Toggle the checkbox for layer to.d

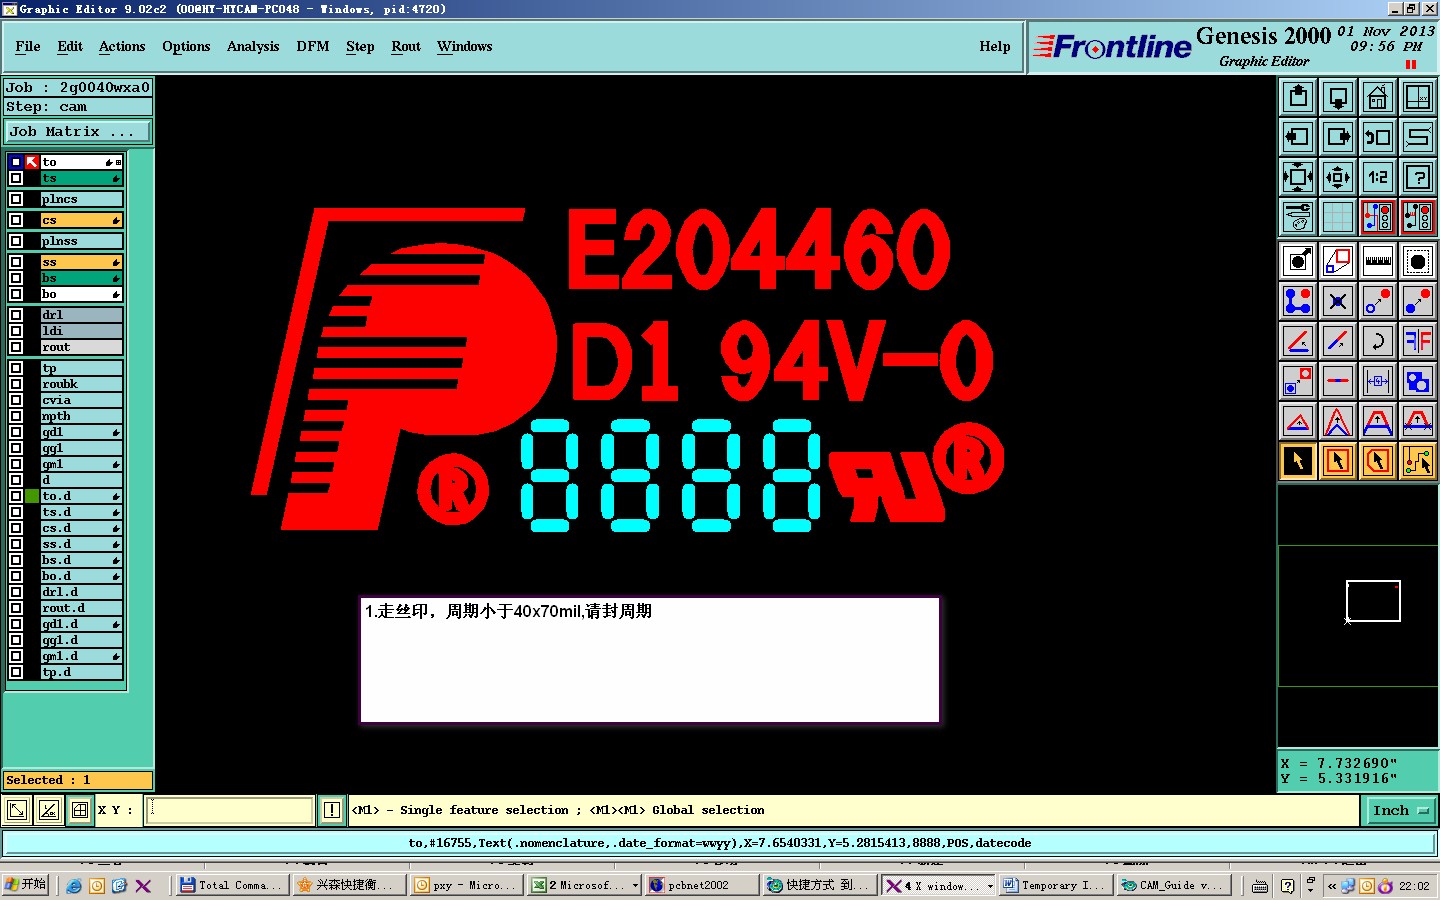pos(16,496)
